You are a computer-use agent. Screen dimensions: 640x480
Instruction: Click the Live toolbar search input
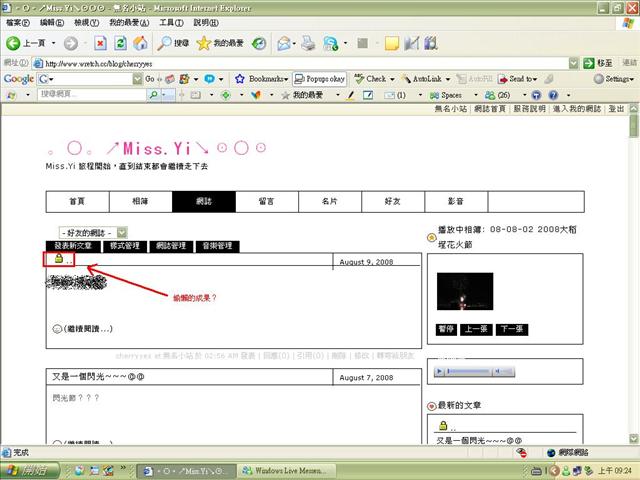(x=92, y=95)
